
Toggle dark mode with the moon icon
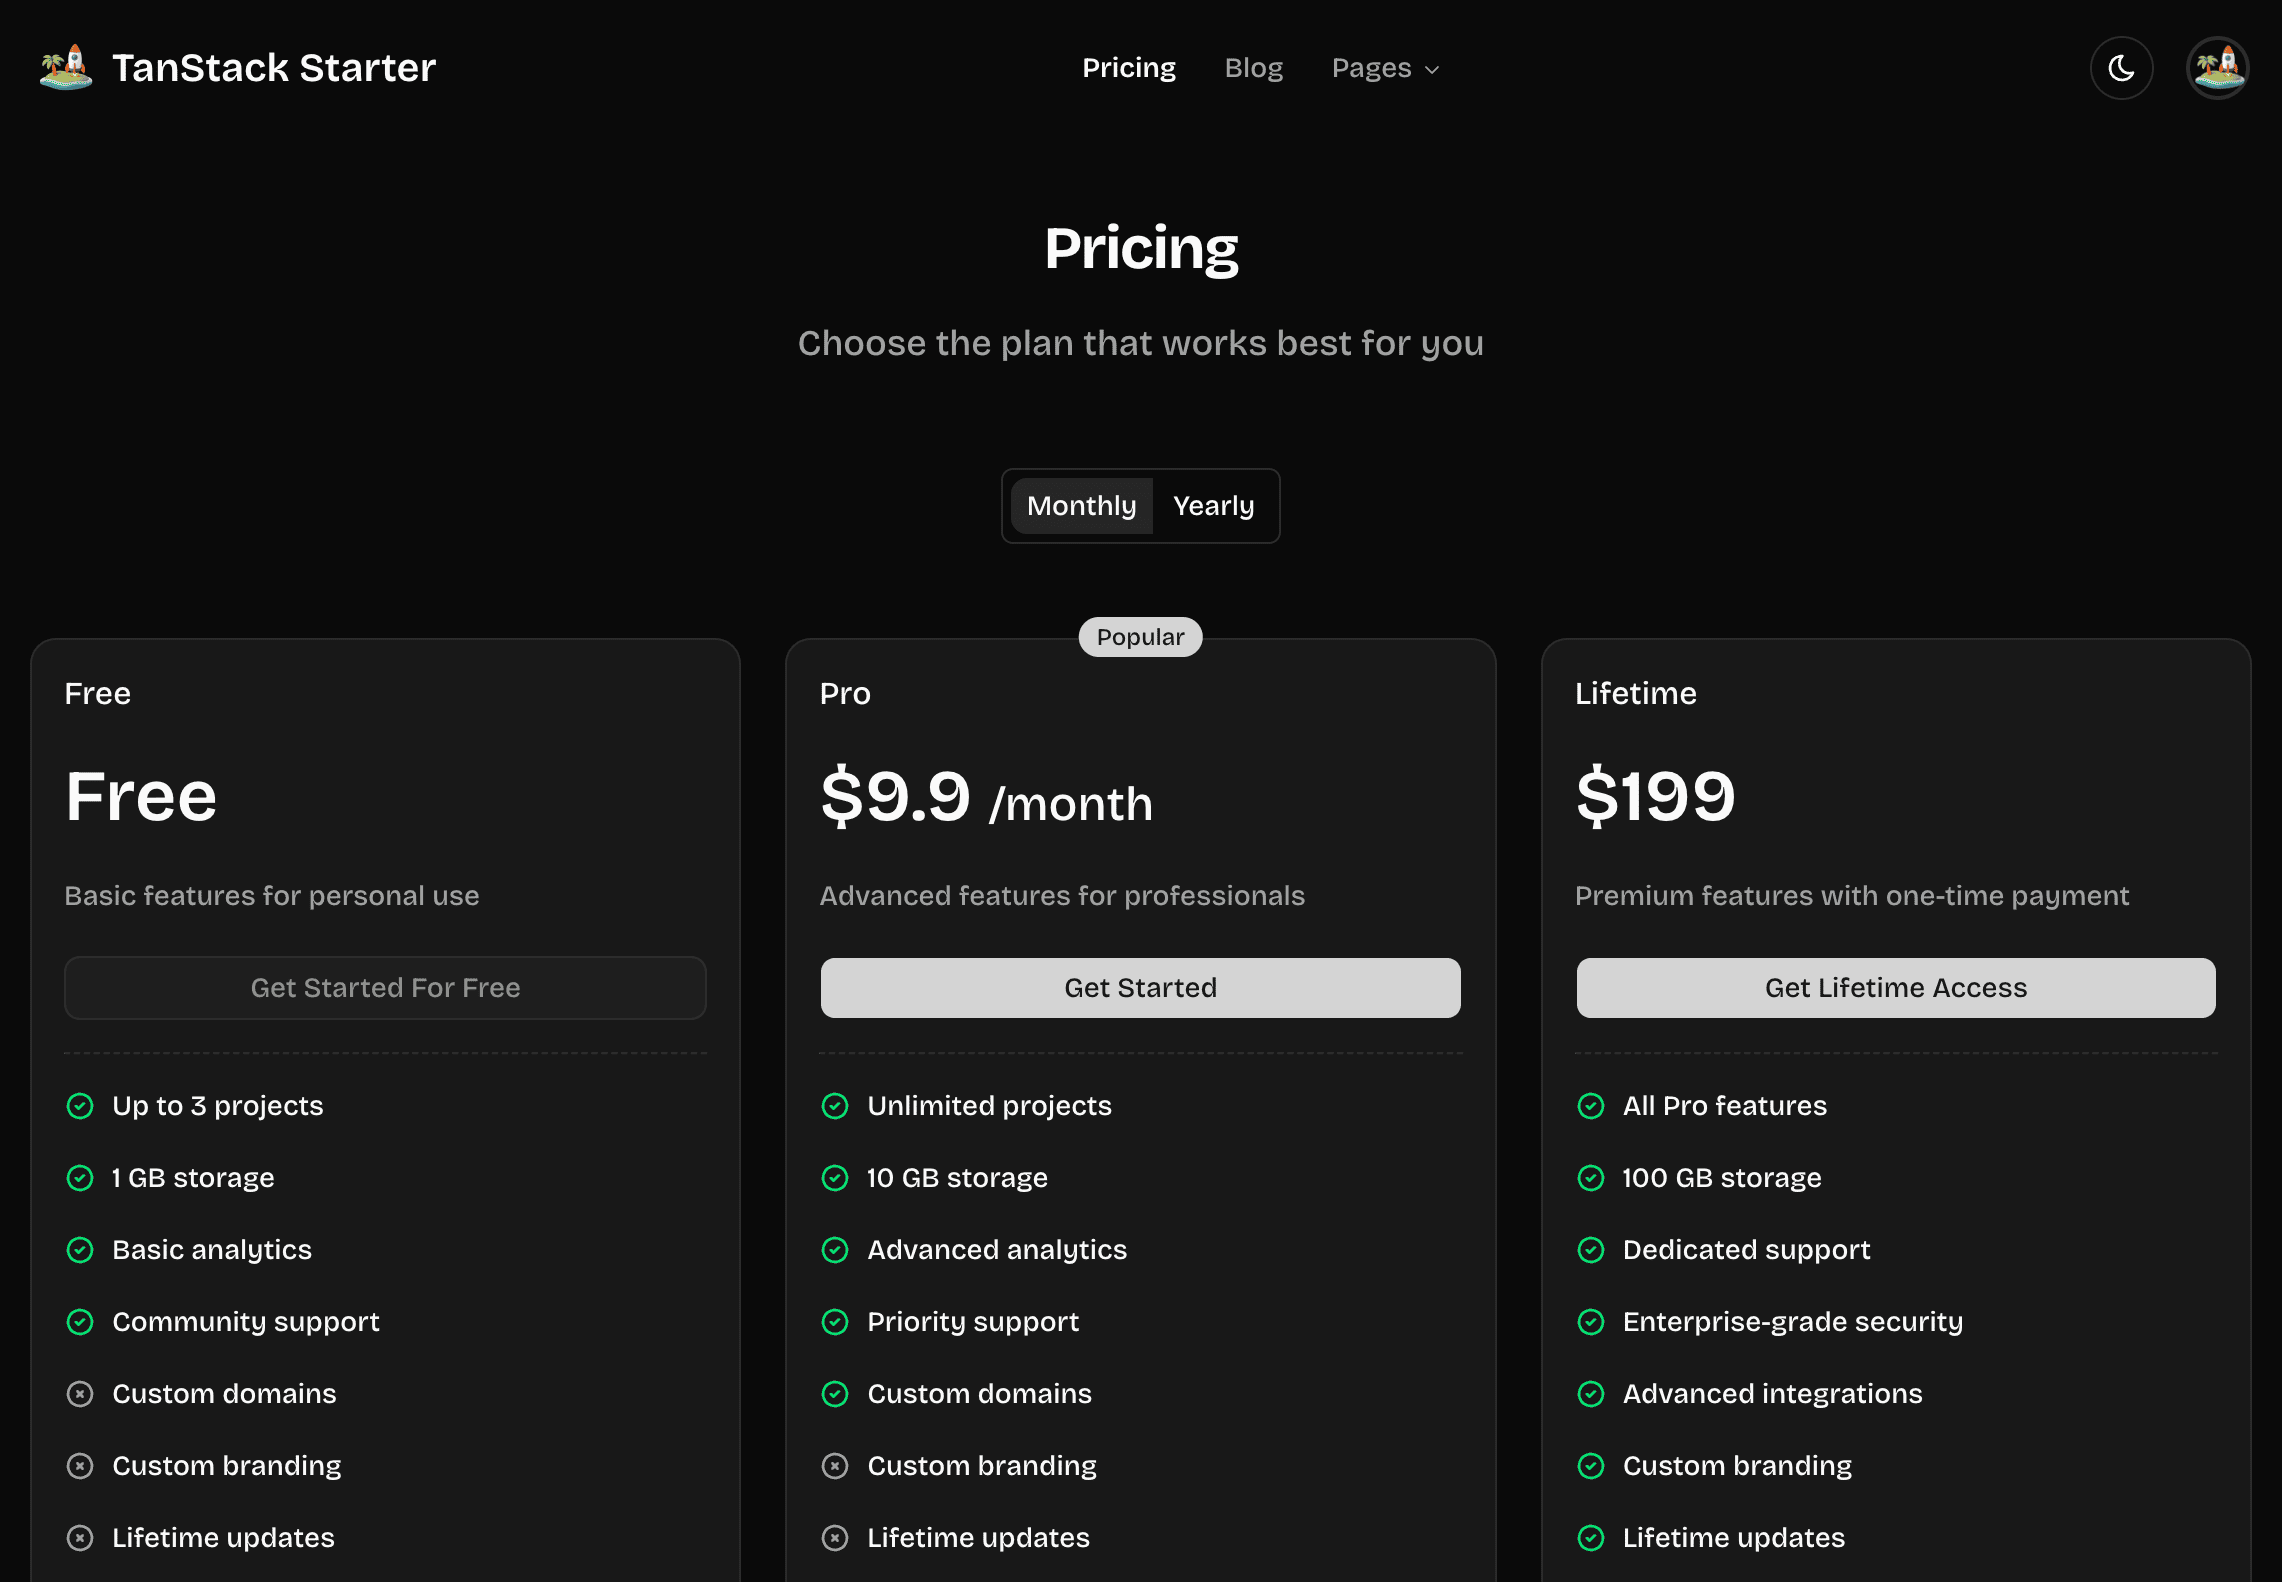point(2121,67)
